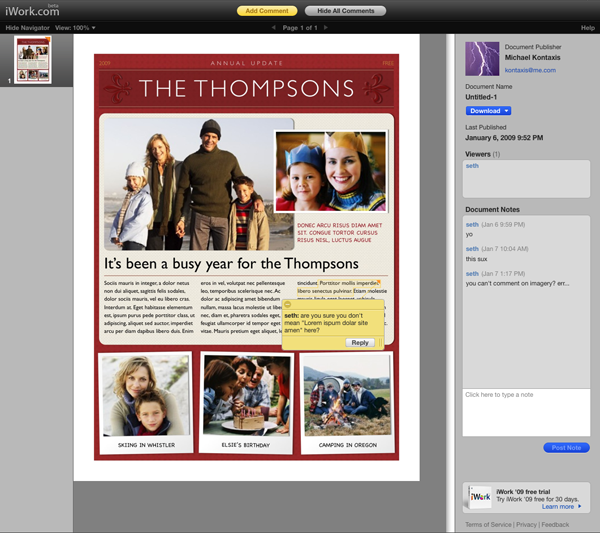
Task: Open the Help menu
Action: point(587,27)
